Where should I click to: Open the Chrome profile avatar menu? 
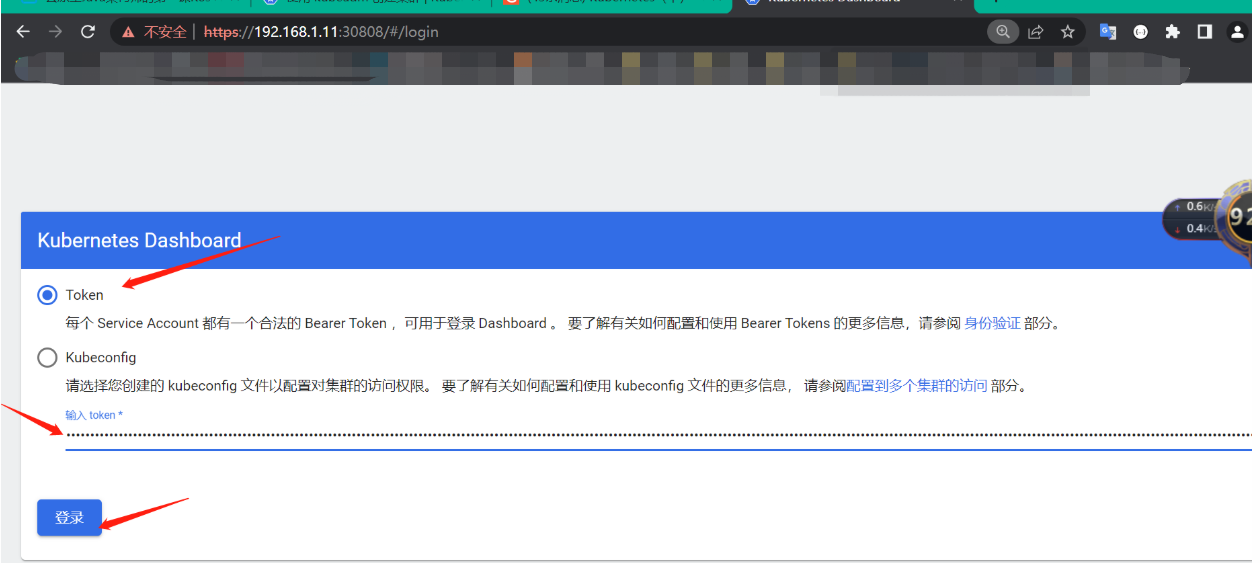tap(1237, 32)
